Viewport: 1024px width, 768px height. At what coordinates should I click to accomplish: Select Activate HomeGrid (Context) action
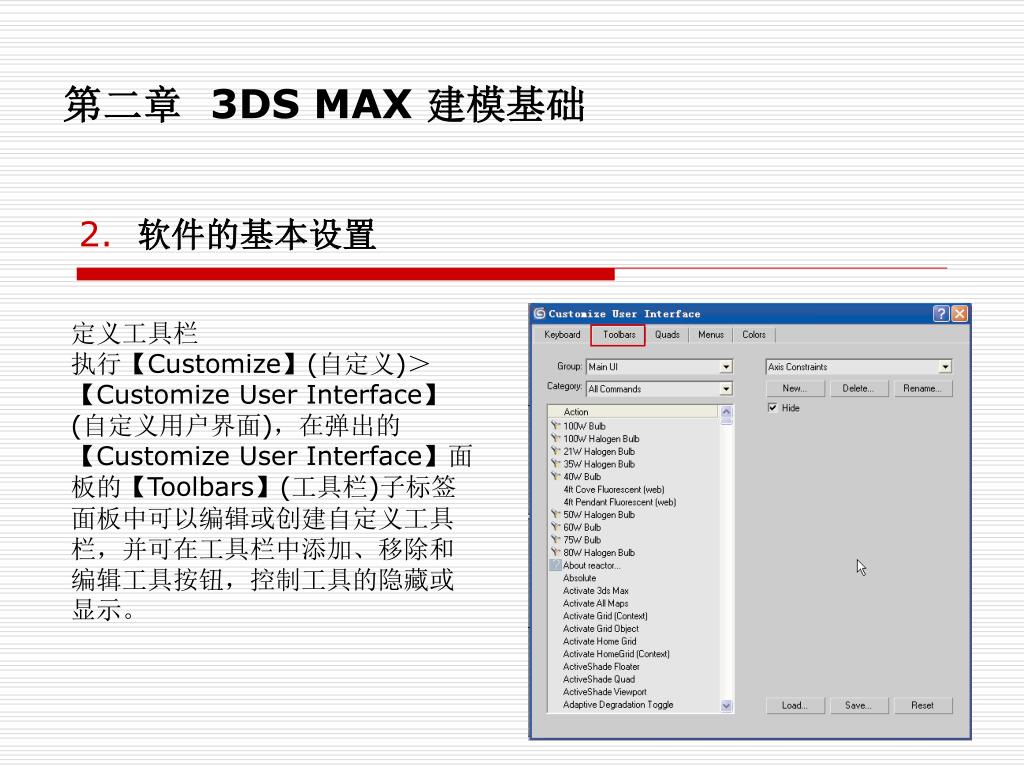click(616, 654)
